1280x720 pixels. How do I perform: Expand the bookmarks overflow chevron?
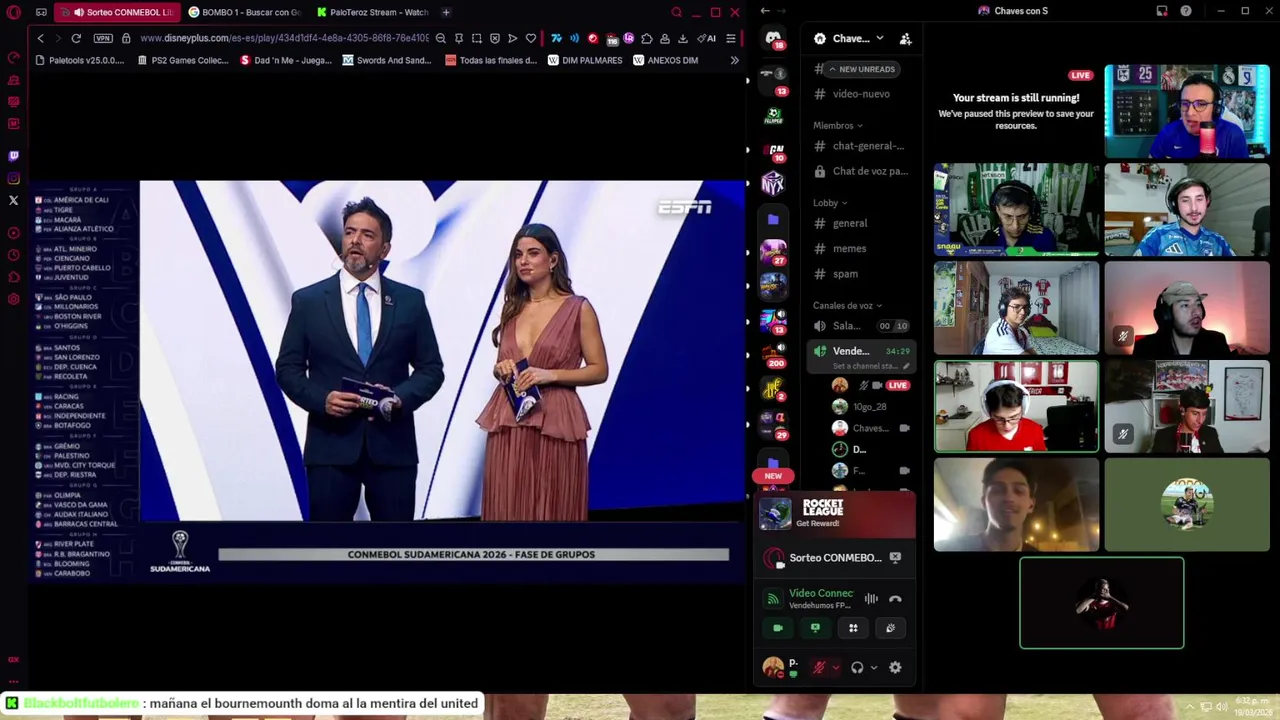coord(735,60)
